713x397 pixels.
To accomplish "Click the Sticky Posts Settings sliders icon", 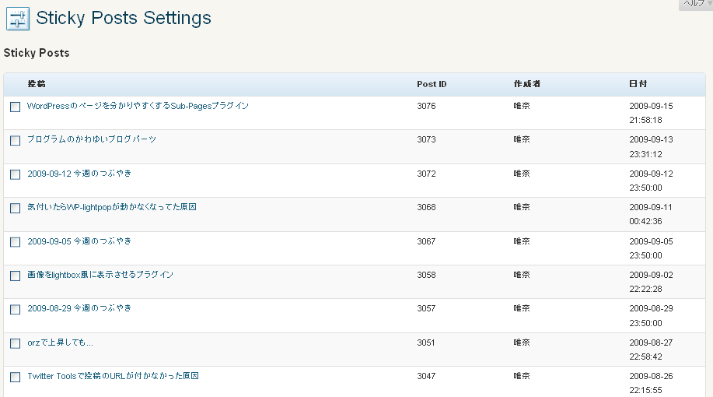I will click(18, 19).
